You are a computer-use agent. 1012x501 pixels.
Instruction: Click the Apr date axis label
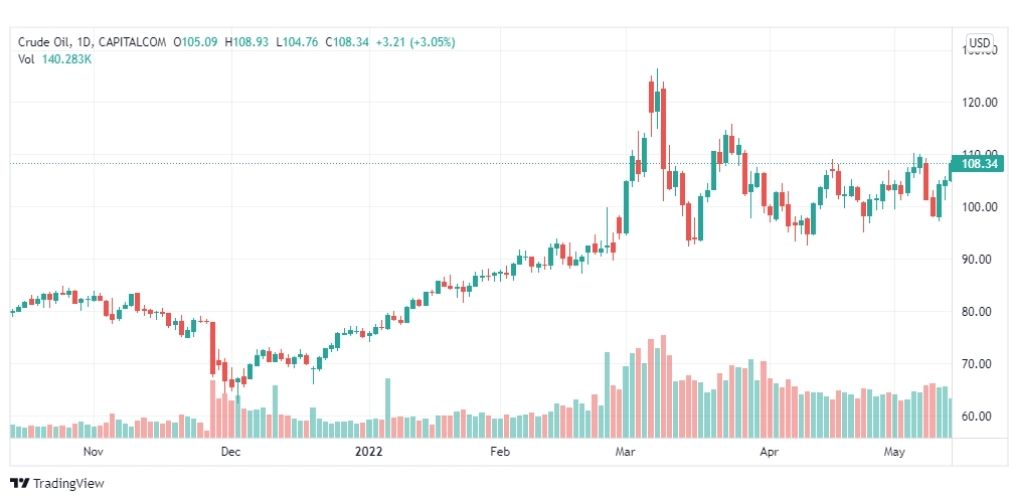click(x=769, y=452)
